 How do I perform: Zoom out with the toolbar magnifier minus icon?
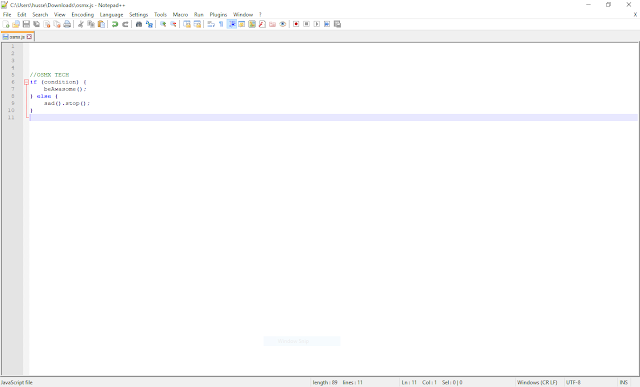pyautogui.click(x=173, y=24)
